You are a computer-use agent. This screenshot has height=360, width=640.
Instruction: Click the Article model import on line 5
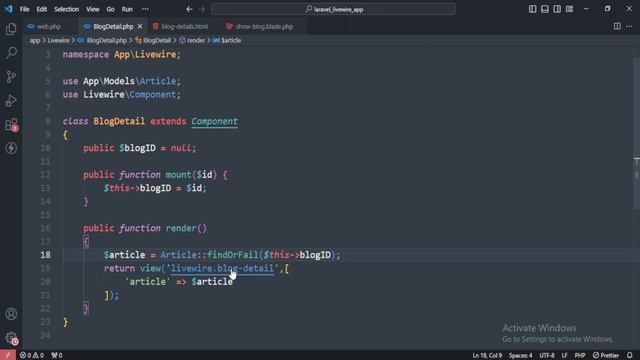(158, 81)
